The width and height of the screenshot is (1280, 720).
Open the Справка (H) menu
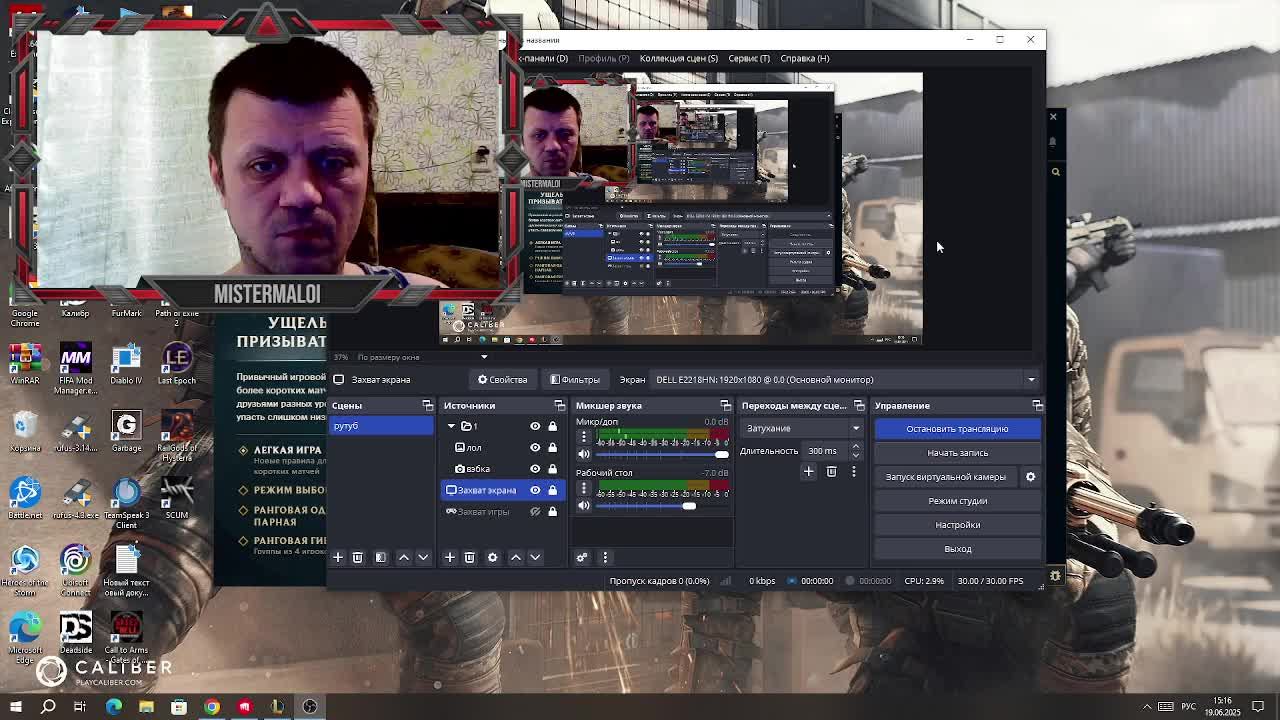pyautogui.click(x=805, y=58)
